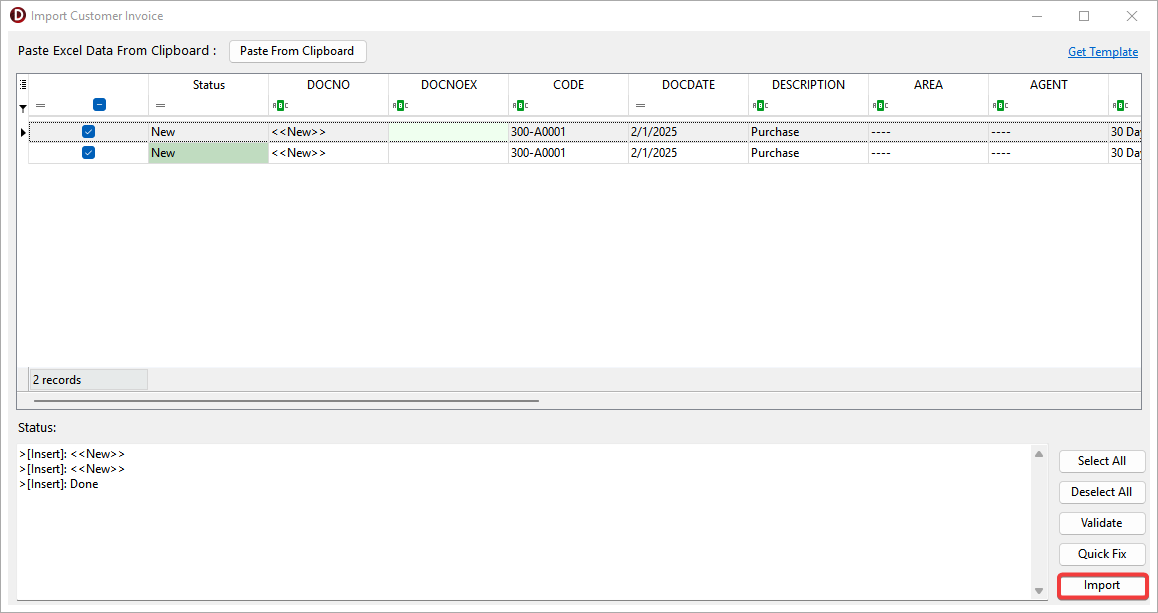The height and width of the screenshot is (613, 1158).
Task: Click the status log scroll down arrow
Action: [1039, 591]
